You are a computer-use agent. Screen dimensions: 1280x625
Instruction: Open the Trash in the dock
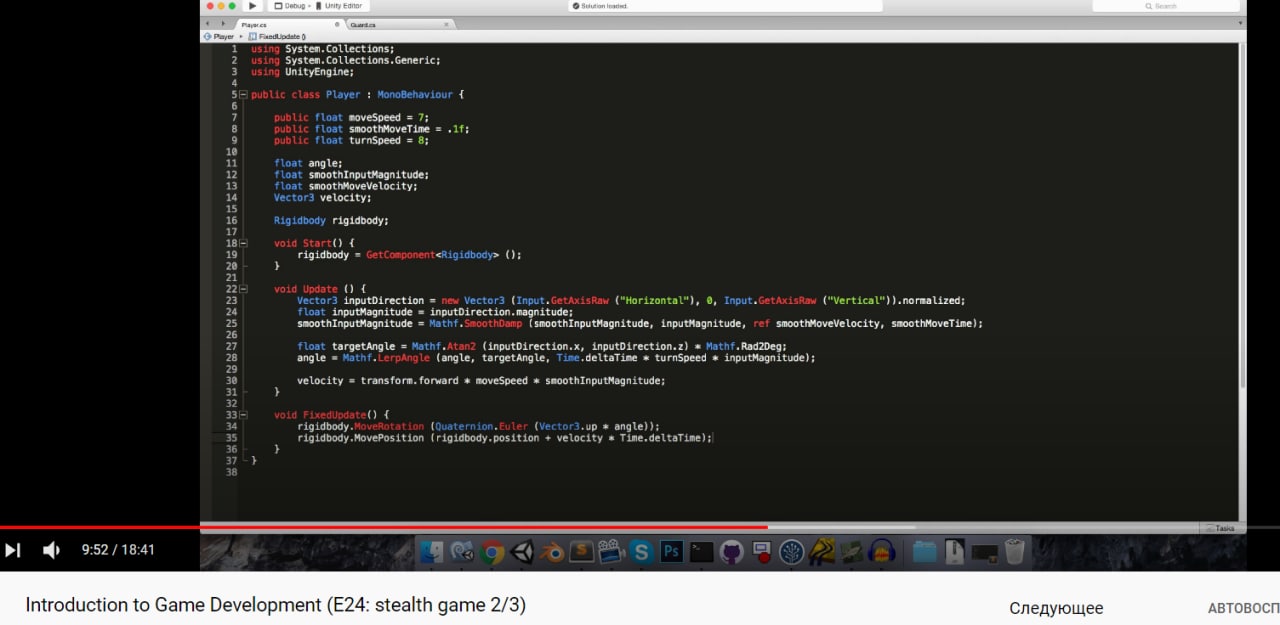1015,552
